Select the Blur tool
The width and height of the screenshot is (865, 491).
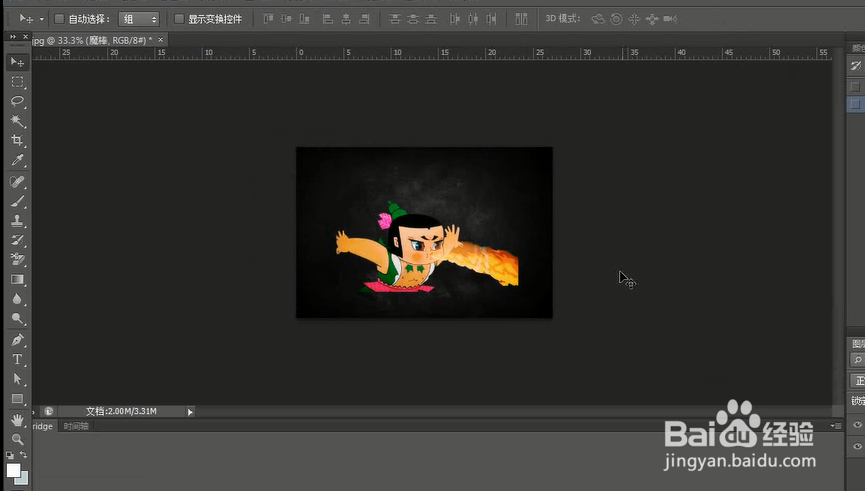tap(17, 299)
